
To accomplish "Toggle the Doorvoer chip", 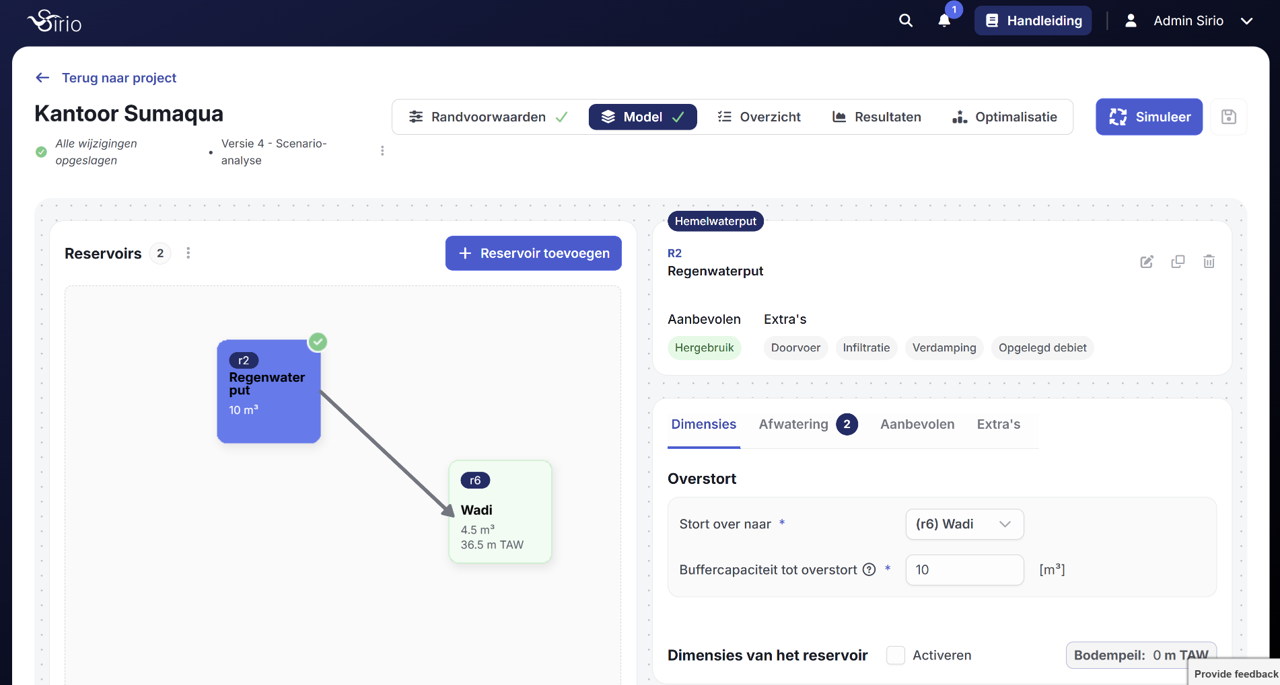I will point(795,348).
